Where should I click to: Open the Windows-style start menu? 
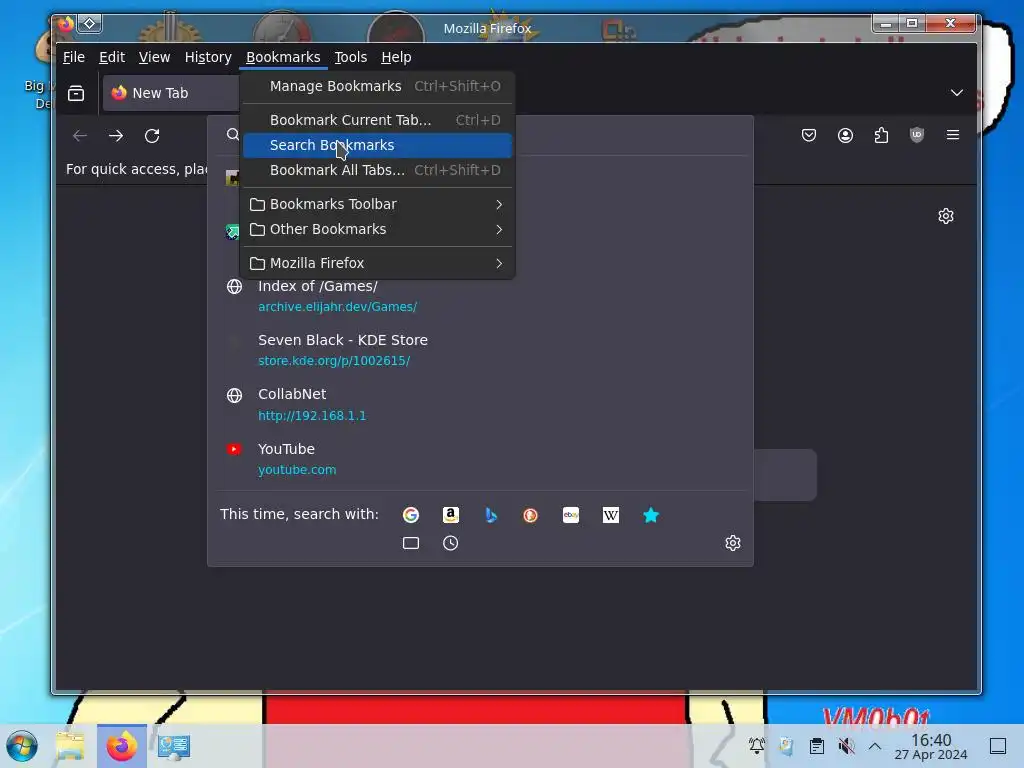(22, 746)
